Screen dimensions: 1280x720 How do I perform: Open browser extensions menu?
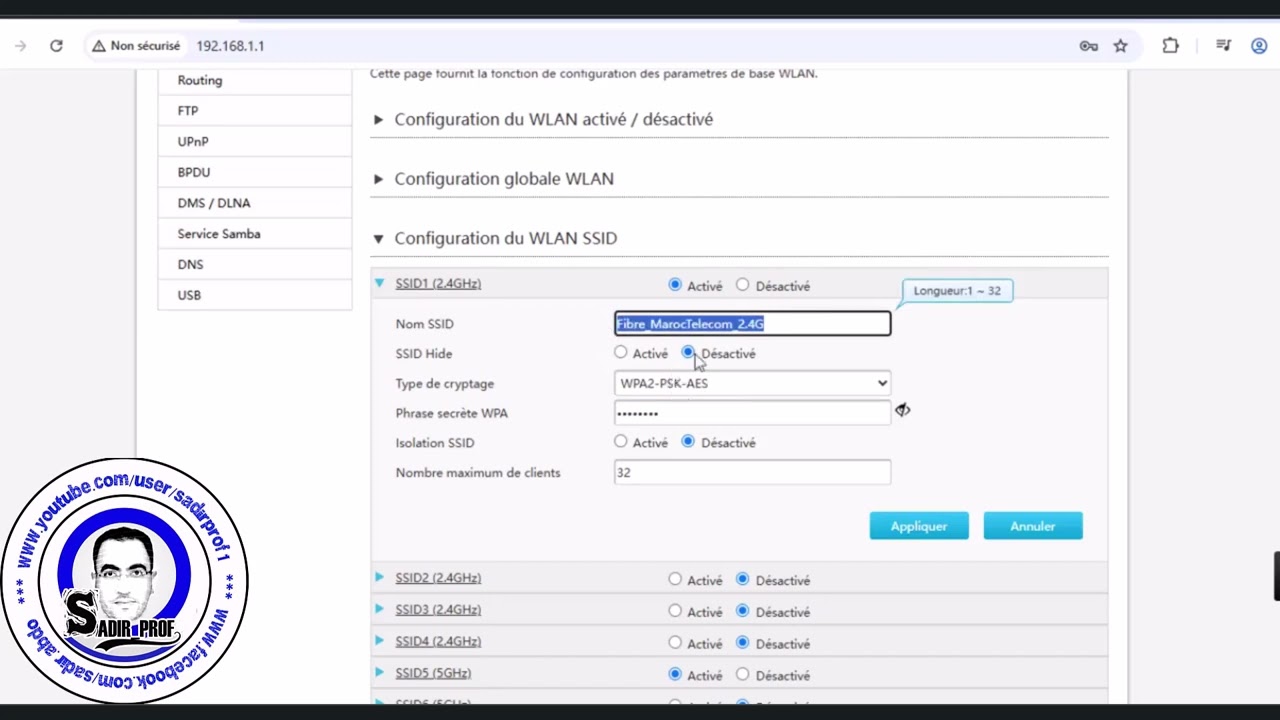(1170, 46)
